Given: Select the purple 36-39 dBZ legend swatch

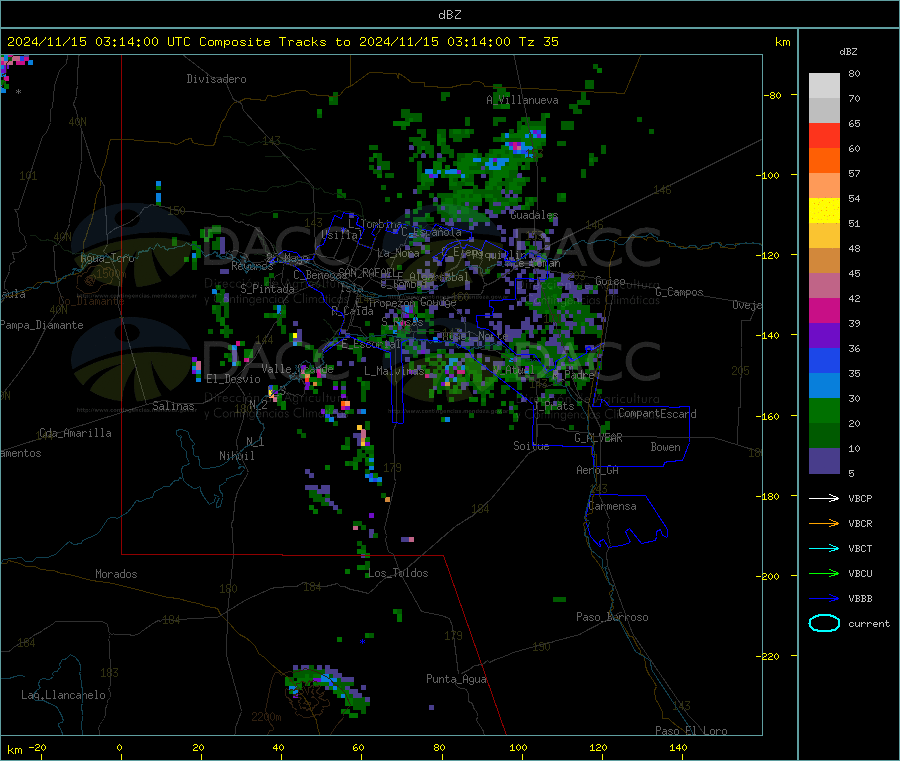Looking at the screenshot, I should click(x=824, y=336).
